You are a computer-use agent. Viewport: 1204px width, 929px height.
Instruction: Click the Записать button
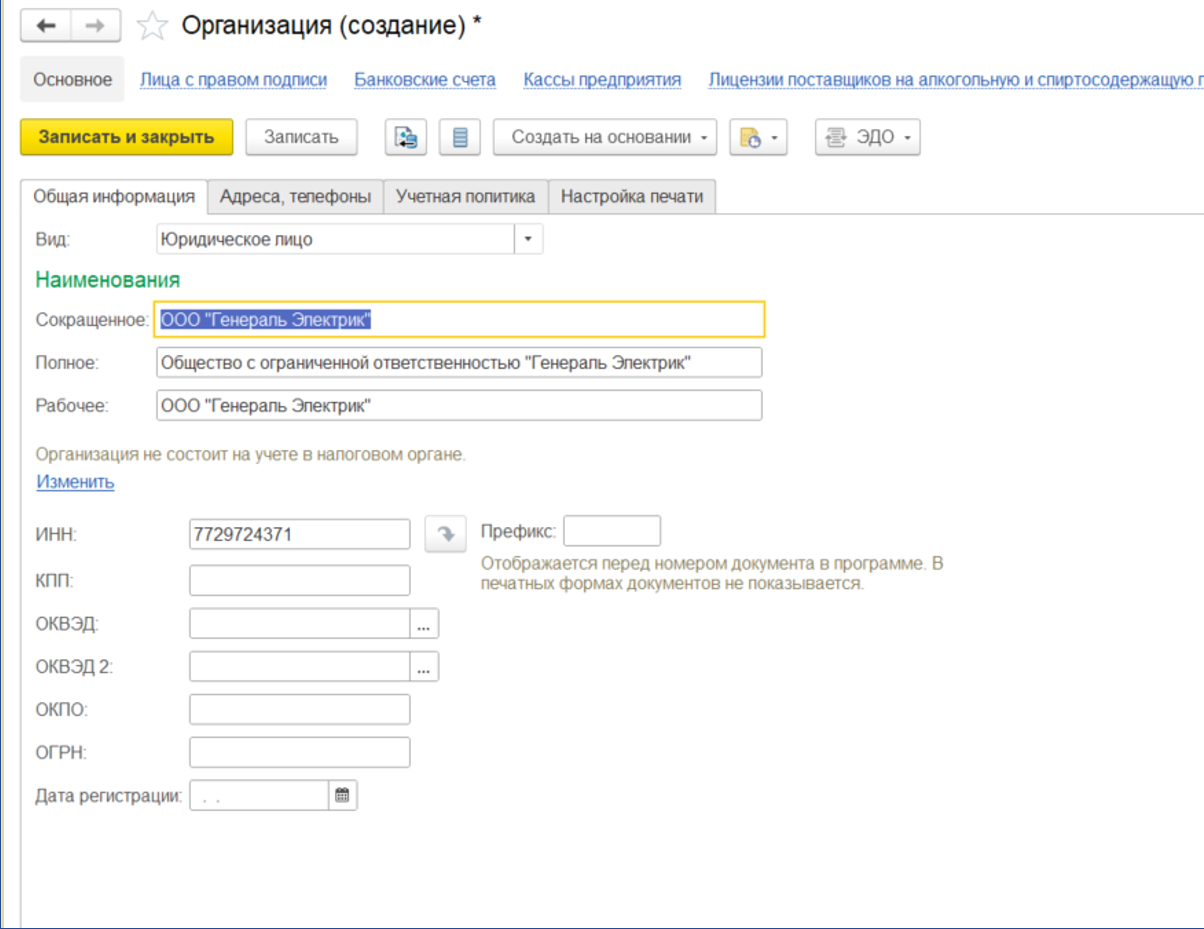[x=301, y=138]
